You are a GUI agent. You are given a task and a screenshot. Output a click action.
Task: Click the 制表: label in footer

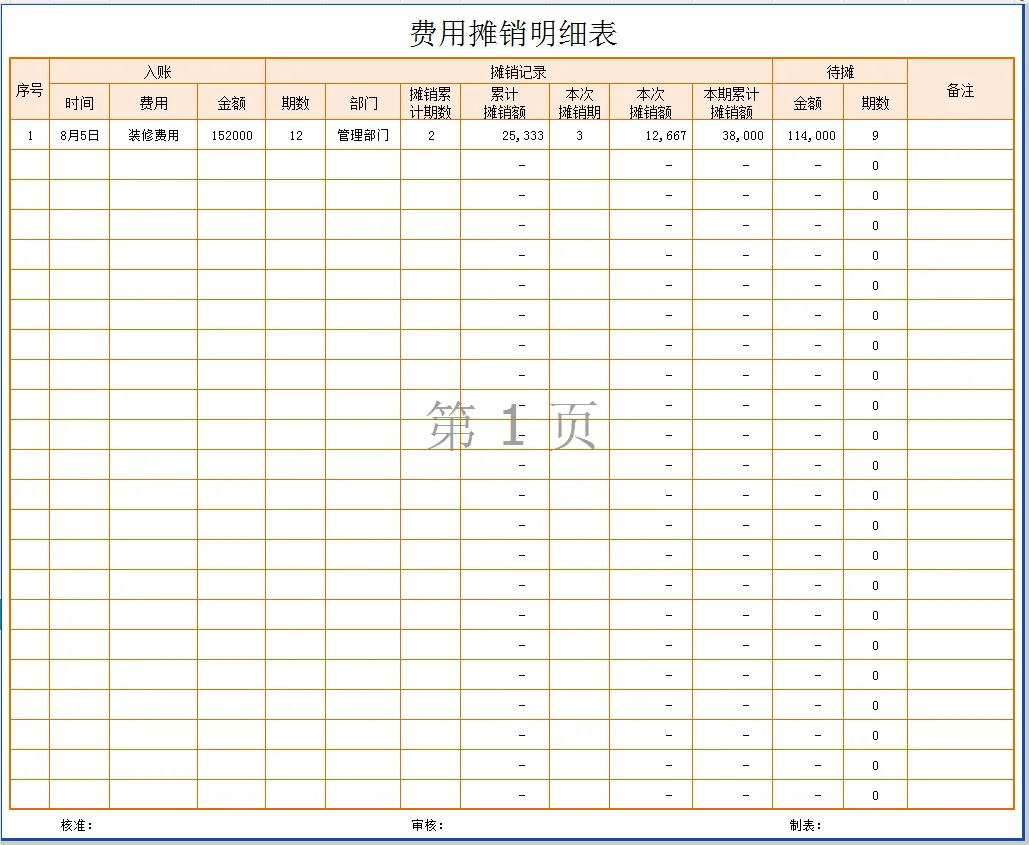(x=805, y=825)
